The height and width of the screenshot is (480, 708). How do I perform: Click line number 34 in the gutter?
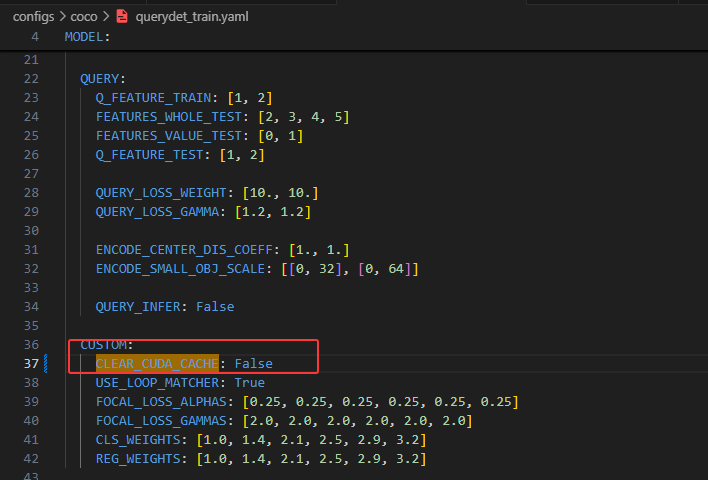coord(31,307)
